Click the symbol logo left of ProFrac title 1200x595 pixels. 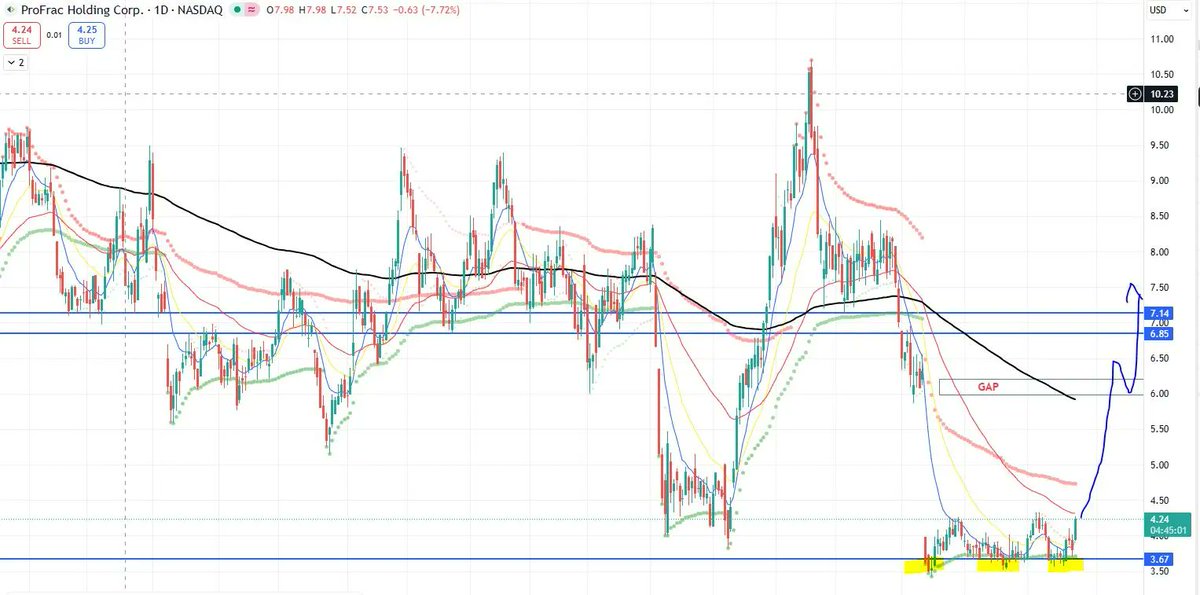pyautogui.click(x=10, y=10)
